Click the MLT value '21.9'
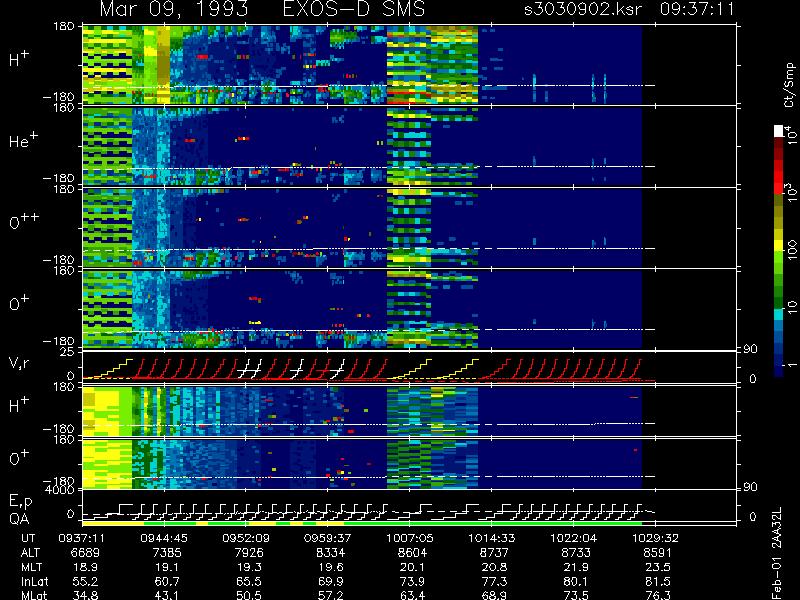The image size is (800, 600). click(576, 567)
